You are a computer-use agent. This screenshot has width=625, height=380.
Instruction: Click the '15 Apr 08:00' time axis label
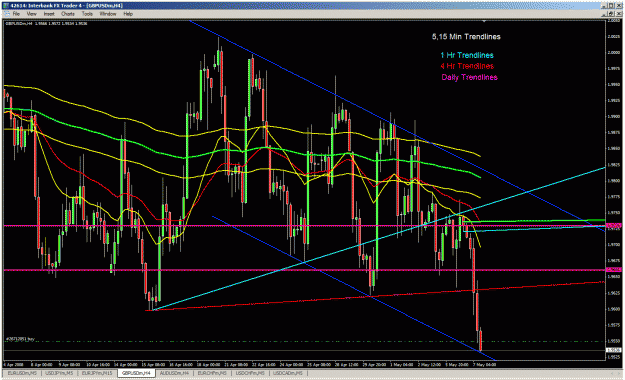[x=154, y=364]
